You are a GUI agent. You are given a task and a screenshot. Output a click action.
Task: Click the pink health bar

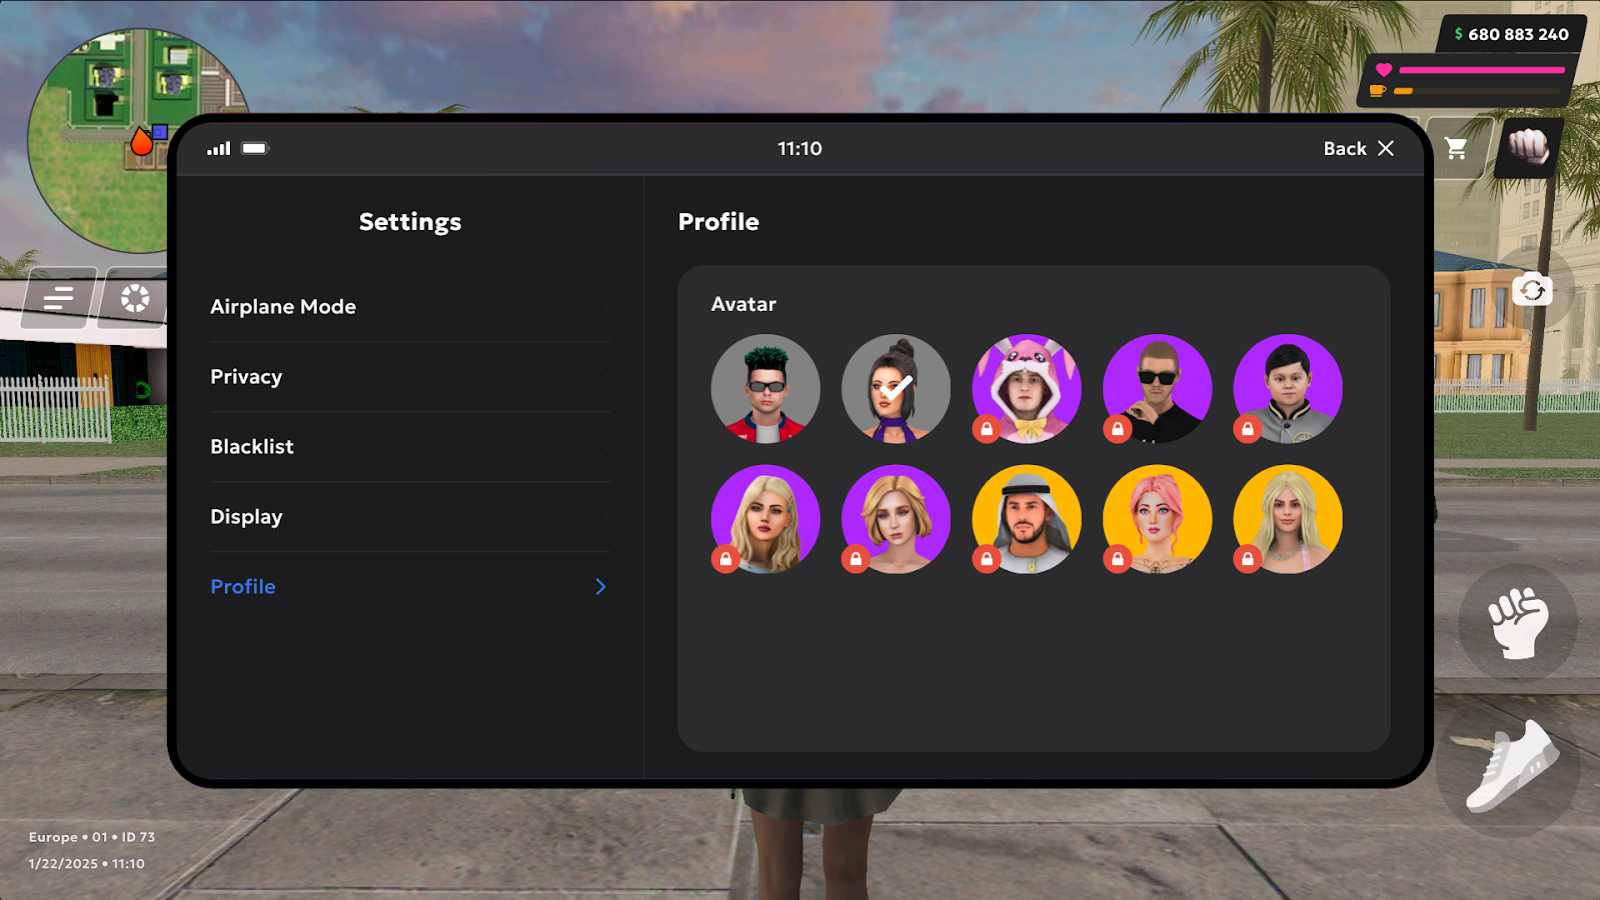pos(1482,70)
